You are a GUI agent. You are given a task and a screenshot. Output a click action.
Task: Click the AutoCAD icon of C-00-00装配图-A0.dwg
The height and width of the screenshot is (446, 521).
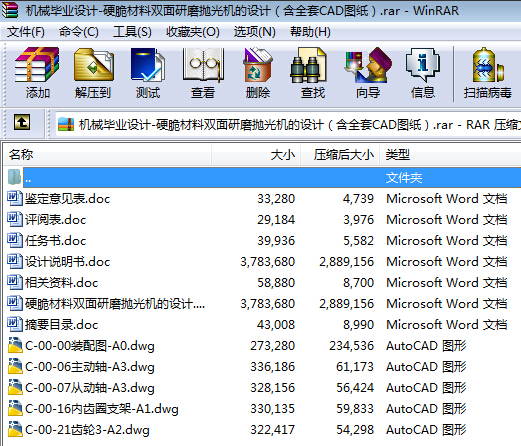15,345
